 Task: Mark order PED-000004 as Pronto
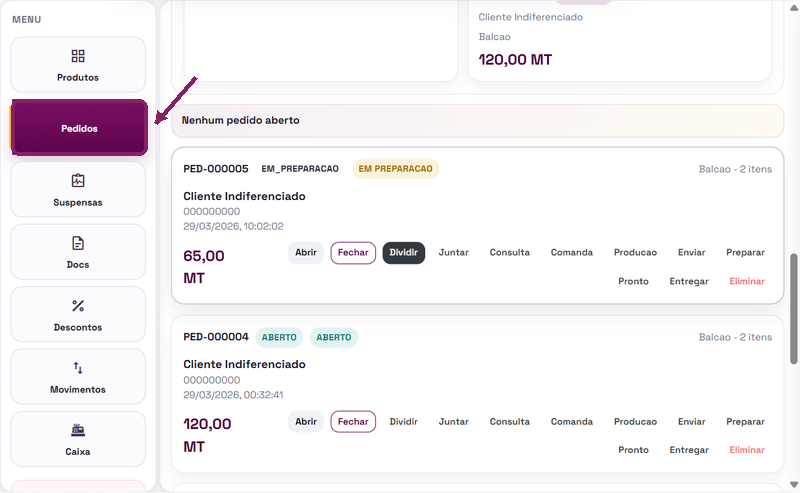634,450
